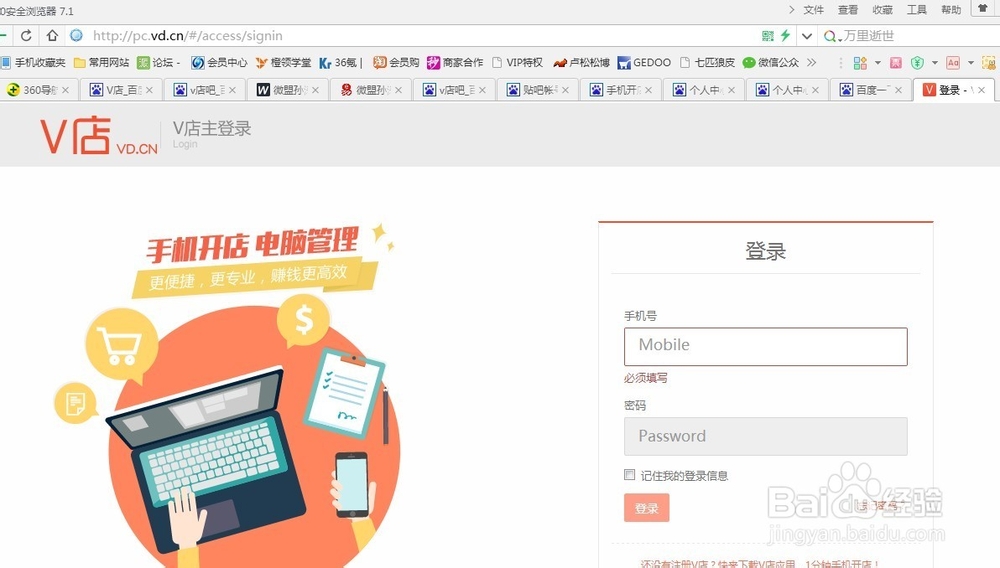
Task: Click the V店 VD.CN logo
Action: [99, 135]
